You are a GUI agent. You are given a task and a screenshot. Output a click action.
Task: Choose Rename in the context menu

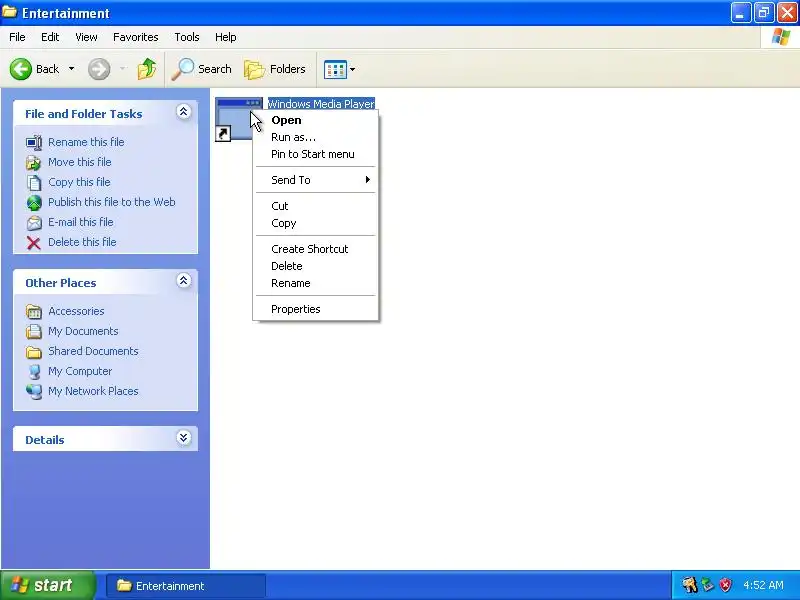[x=316, y=283]
